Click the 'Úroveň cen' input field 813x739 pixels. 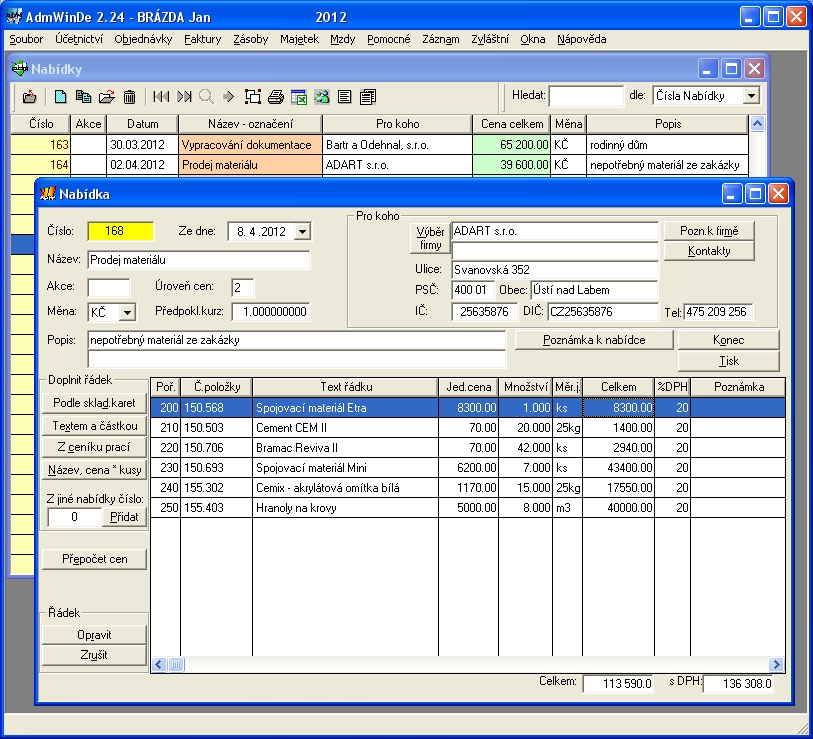click(243, 288)
